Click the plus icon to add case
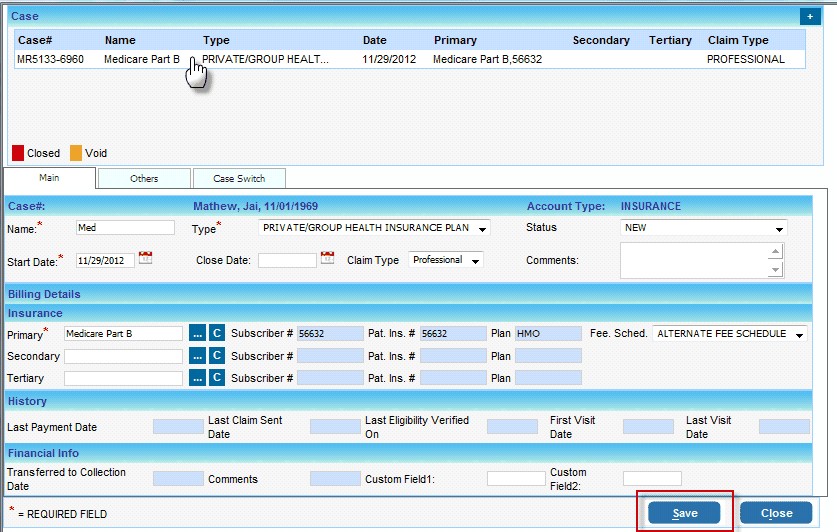The image size is (837, 532). 808,17
